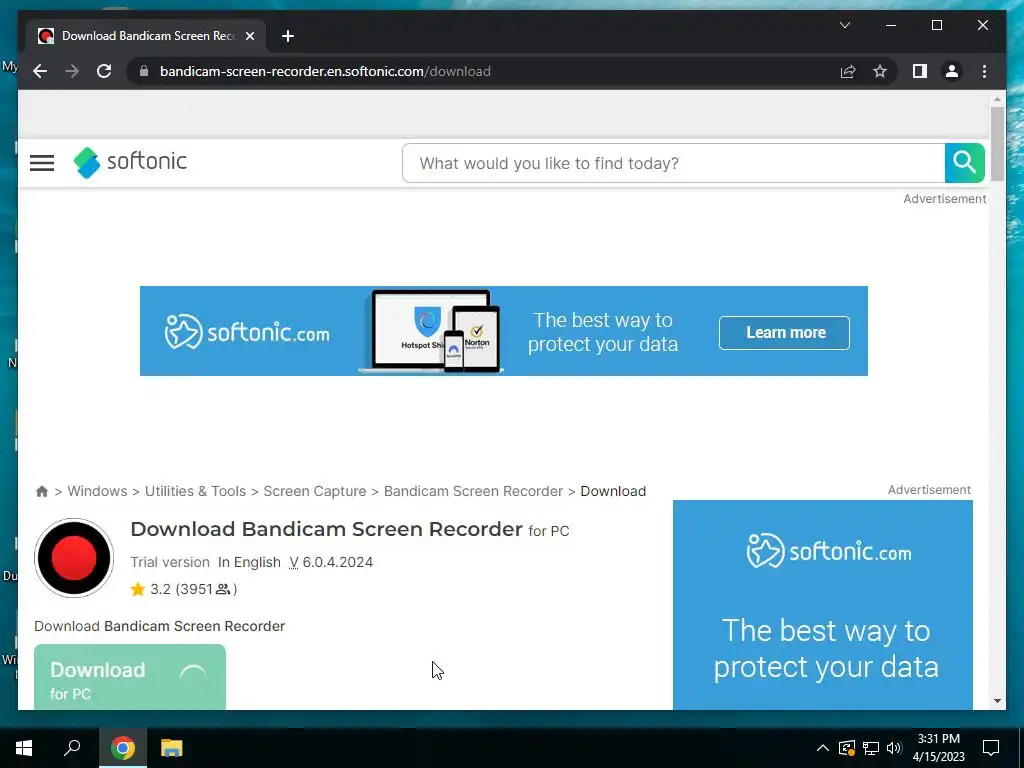Open taskbar search magnifier
Screen dimensions: 1024x768
pos(72,748)
